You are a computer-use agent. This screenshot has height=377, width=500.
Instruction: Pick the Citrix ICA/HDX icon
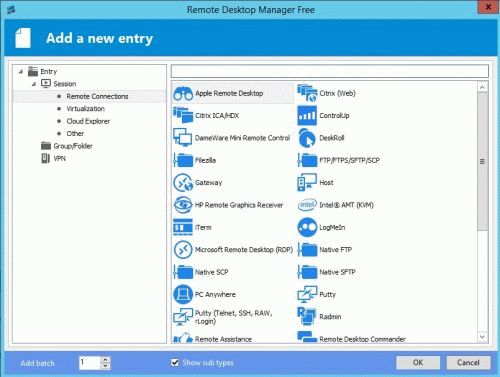click(183, 115)
